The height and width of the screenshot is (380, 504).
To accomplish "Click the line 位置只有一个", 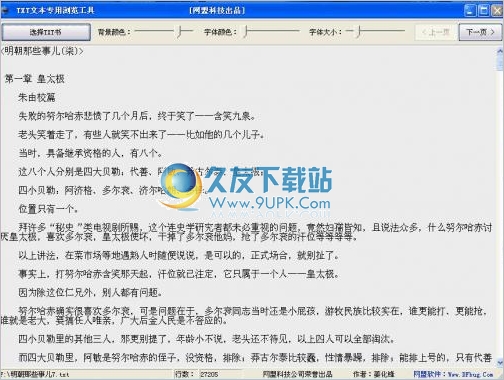I will point(49,209).
